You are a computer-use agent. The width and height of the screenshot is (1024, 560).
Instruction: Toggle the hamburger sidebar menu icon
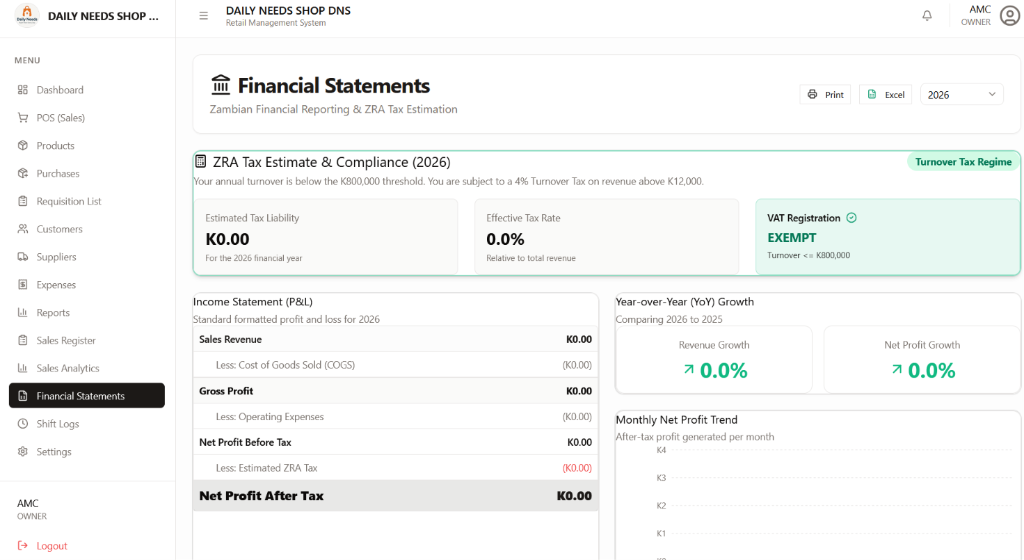(x=204, y=16)
